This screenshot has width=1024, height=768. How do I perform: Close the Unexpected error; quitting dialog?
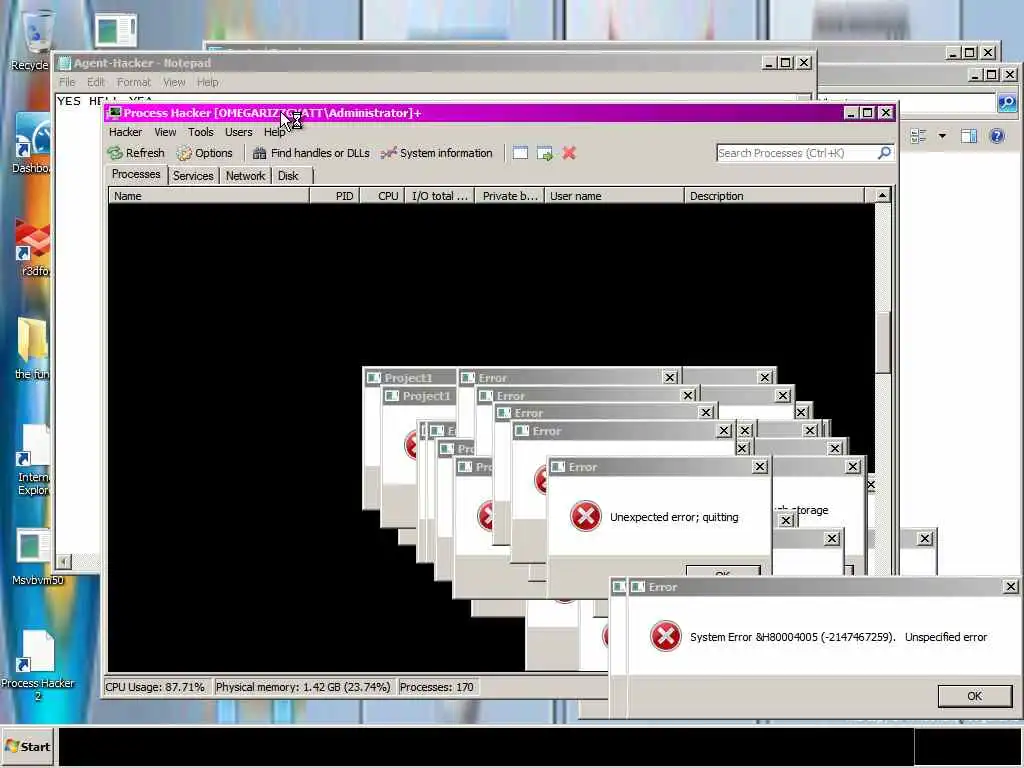760,466
